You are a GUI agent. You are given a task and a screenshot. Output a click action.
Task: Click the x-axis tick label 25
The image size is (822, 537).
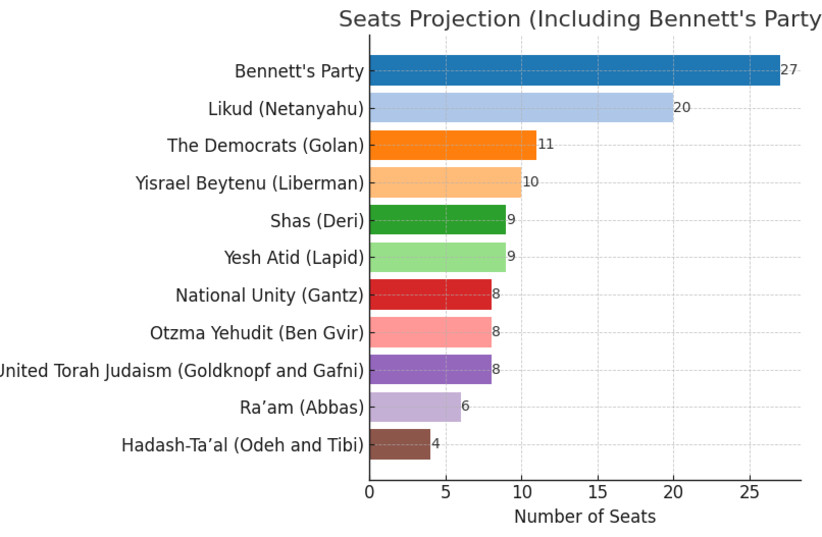point(750,492)
